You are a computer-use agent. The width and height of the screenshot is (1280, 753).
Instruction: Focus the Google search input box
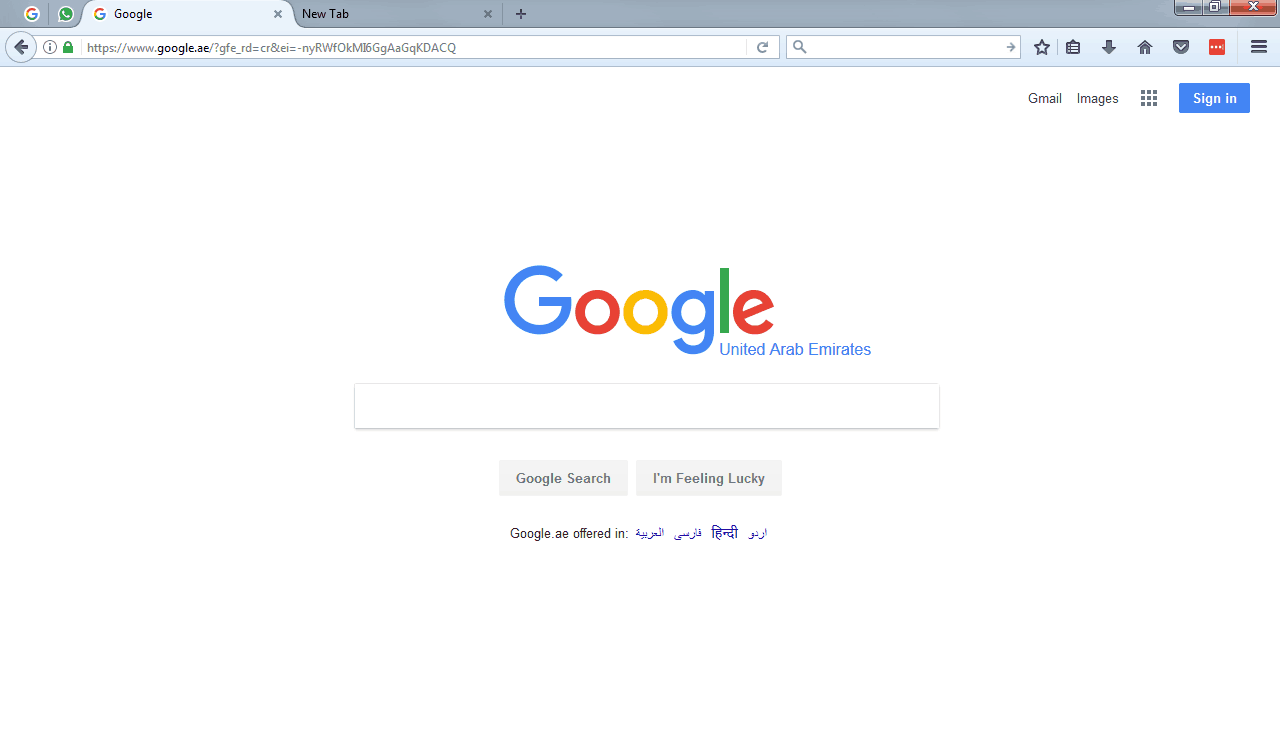click(647, 406)
